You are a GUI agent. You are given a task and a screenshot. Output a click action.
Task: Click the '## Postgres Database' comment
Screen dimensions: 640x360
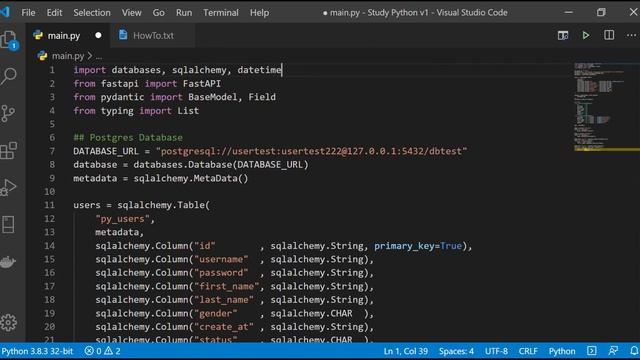(x=128, y=138)
